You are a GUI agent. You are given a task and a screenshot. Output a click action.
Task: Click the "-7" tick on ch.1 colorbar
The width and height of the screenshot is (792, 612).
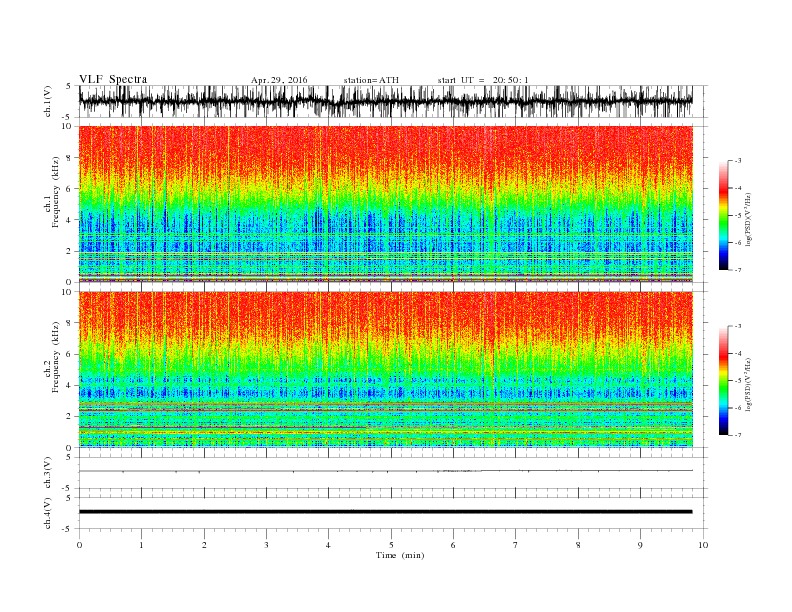point(737,270)
